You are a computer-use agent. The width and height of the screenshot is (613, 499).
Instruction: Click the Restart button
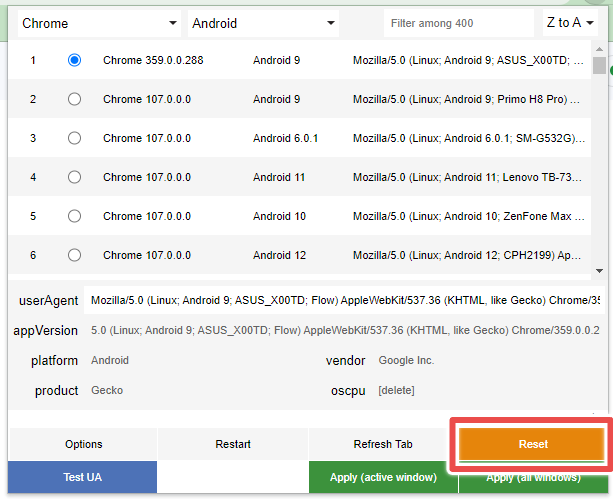(233, 444)
